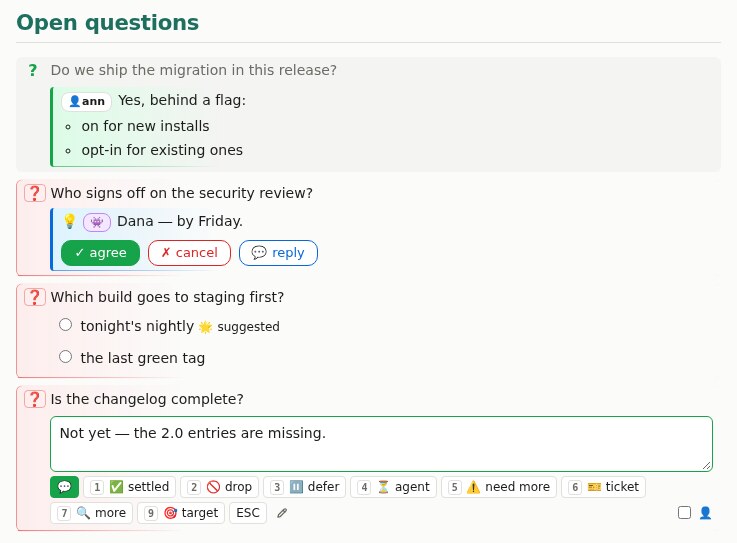Choose the defer option 3
Image resolution: width=737 pixels, height=543 pixels.
click(x=305, y=487)
